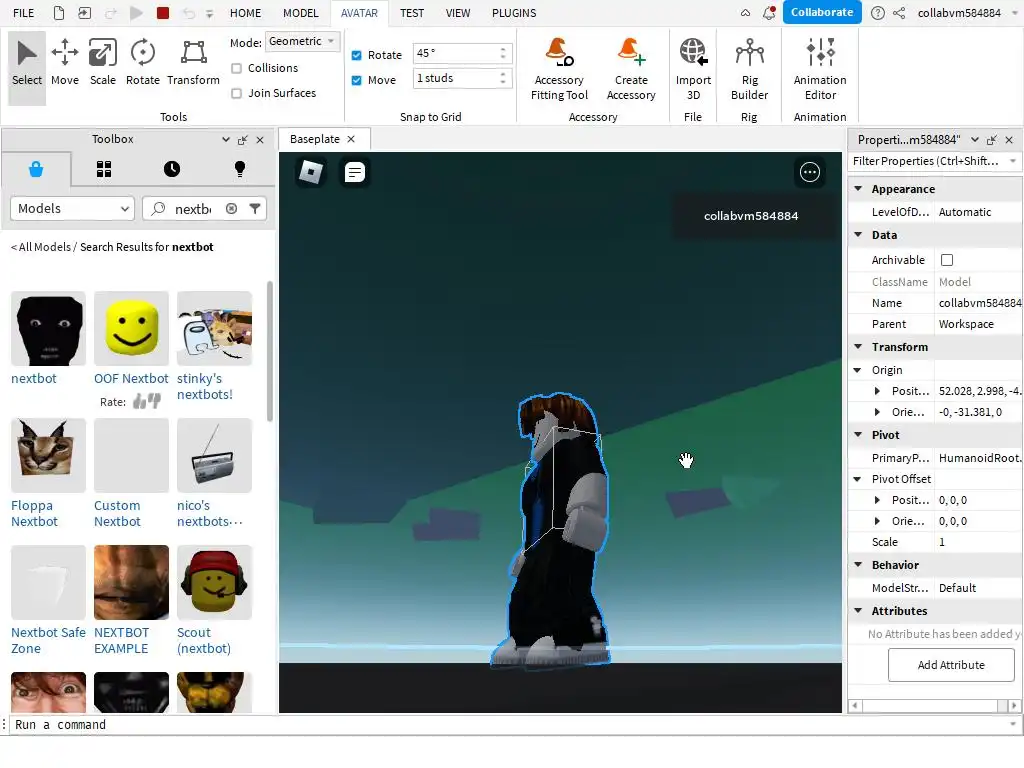Toggle the Archivable checkbox

point(946,260)
